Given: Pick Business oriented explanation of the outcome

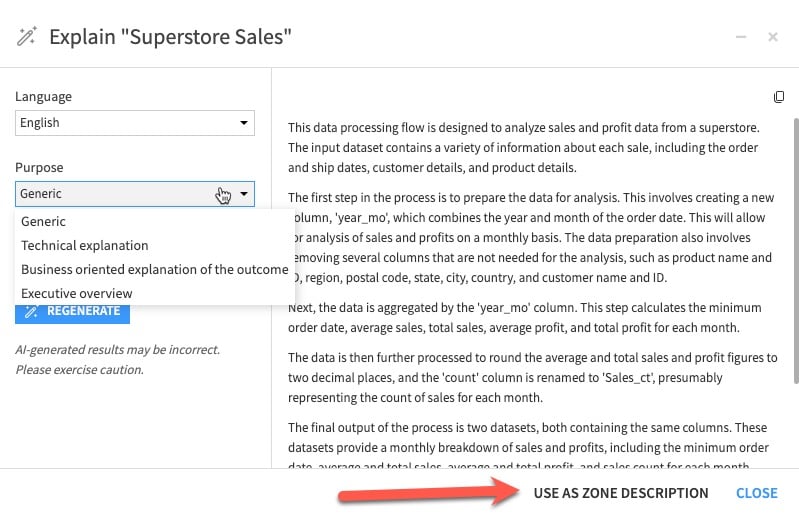Looking at the screenshot, I should [x=154, y=270].
